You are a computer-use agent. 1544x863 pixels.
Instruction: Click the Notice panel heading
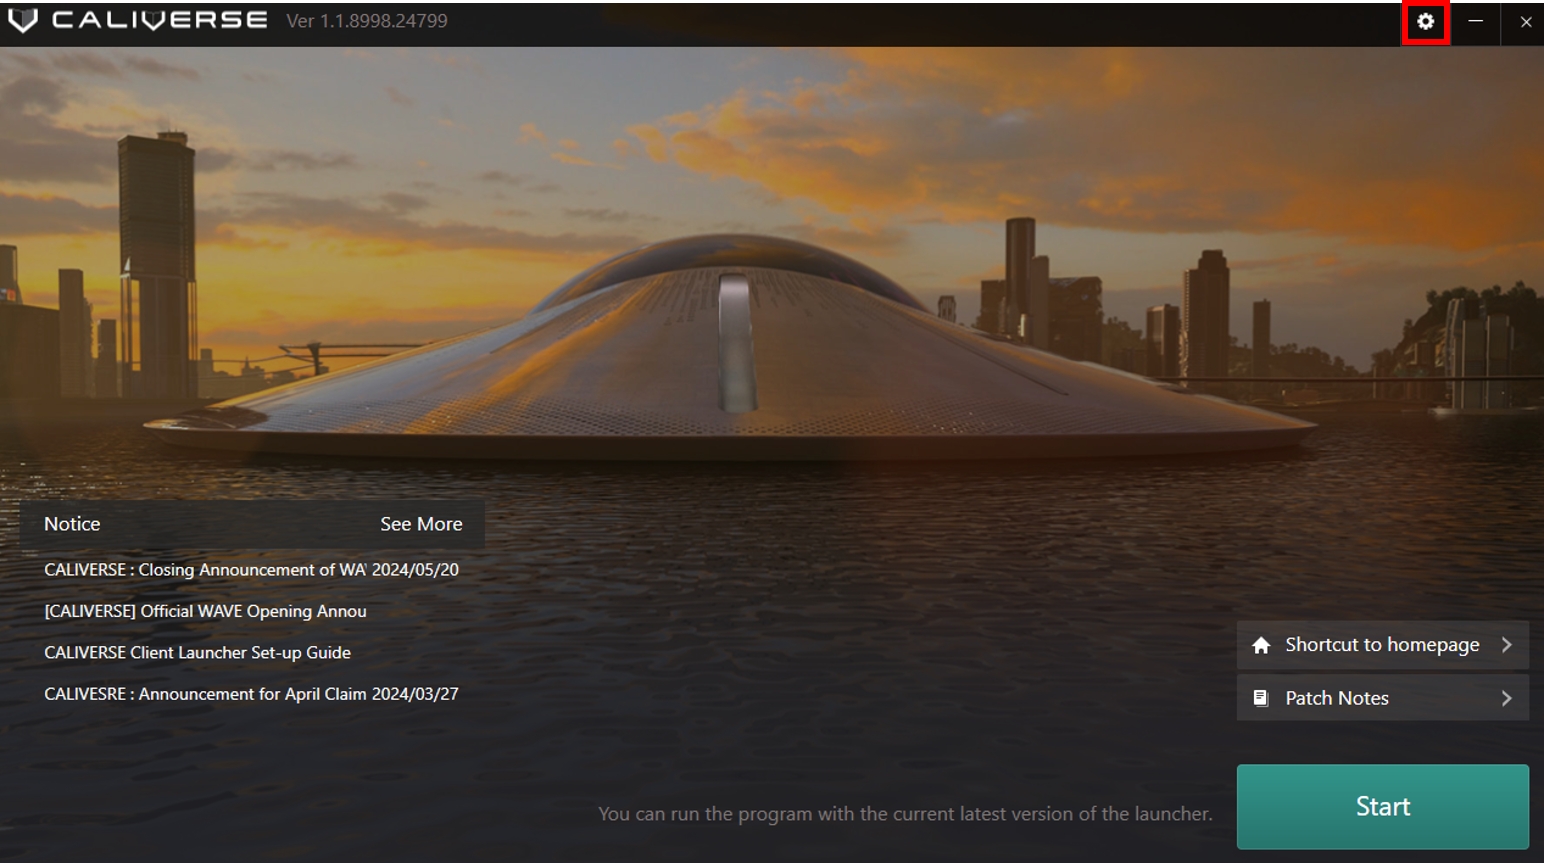(x=72, y=524)
